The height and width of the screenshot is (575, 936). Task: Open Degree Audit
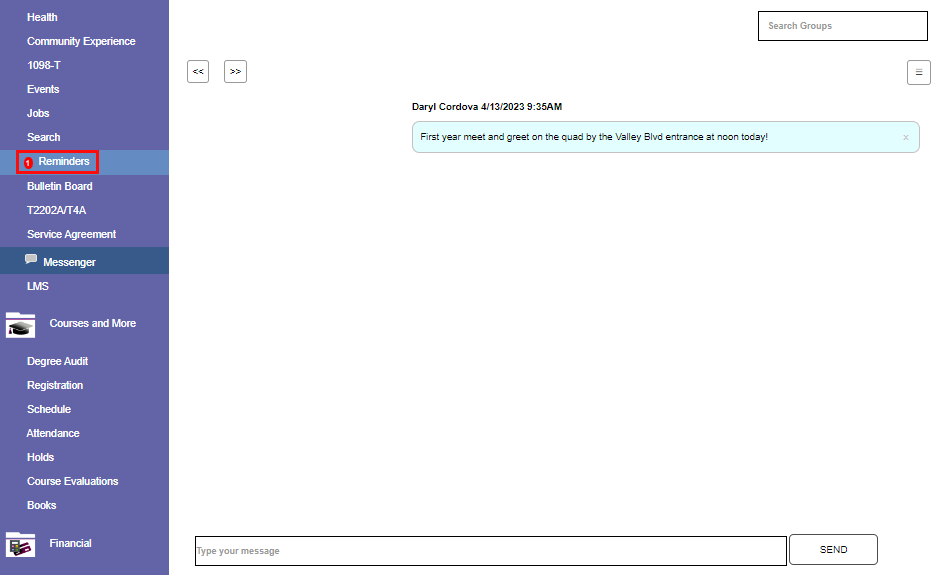point(57,361)
